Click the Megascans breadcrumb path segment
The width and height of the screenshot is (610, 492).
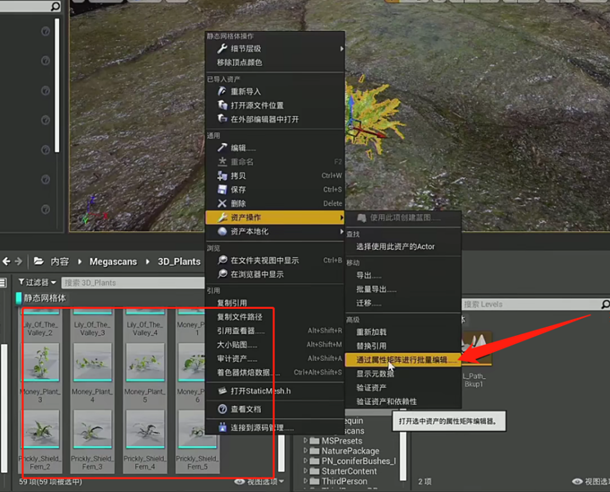(115, 261)
